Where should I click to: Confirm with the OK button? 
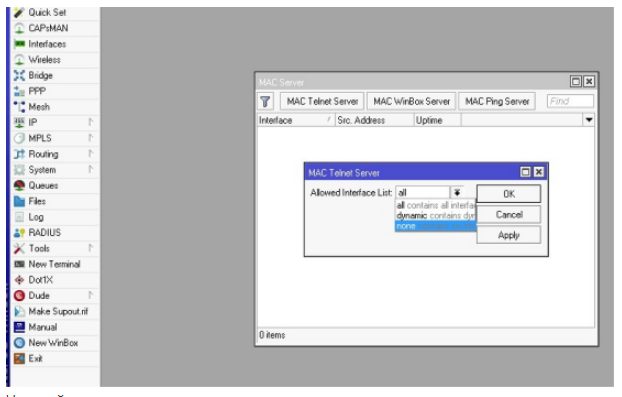[x=509, y=194]
